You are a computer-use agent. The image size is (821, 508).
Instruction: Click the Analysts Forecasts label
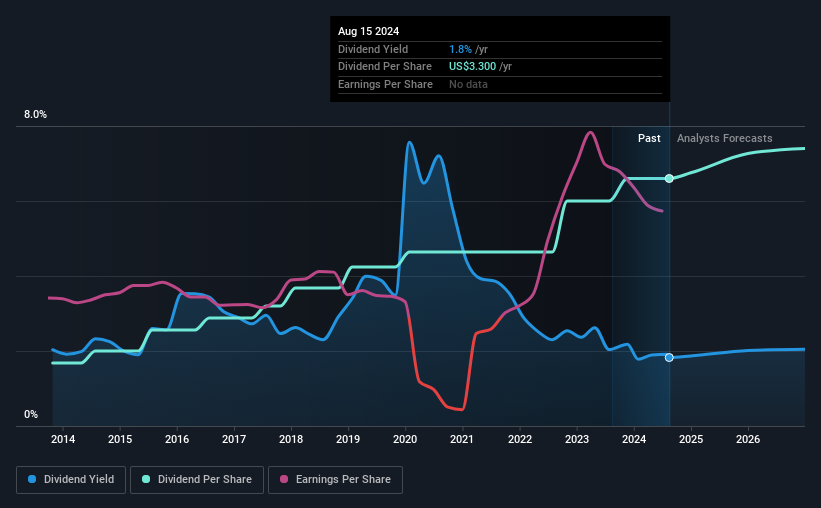[725, 138]
